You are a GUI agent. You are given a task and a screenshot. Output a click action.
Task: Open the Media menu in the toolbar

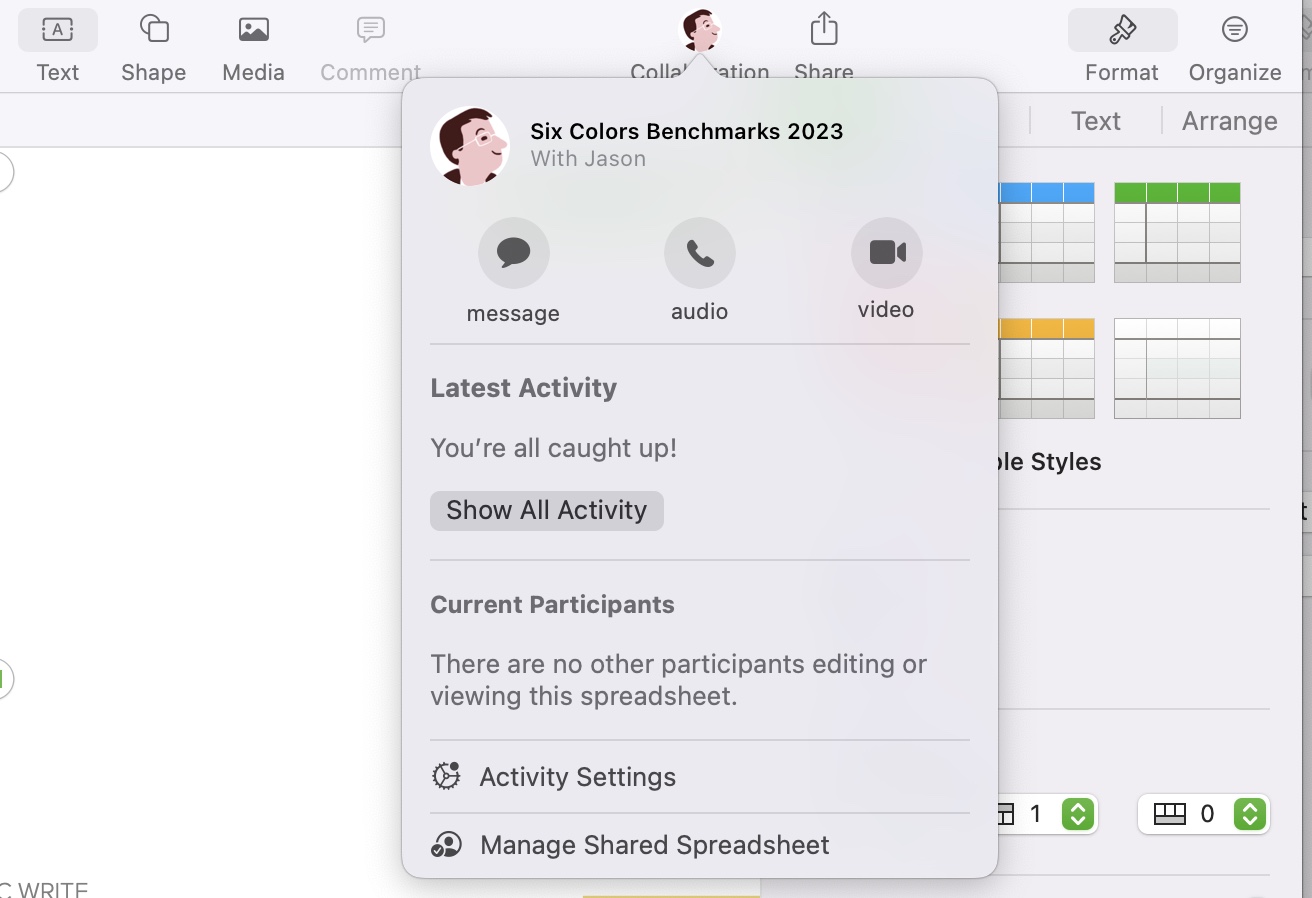[253, 47]
